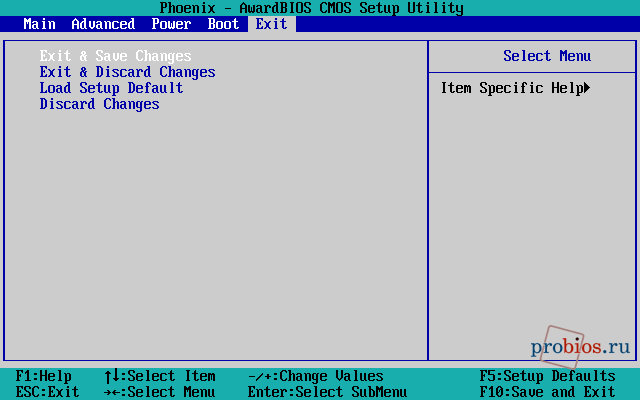640x400 pixels.
Task: Click the Select Menu heading
Action: (x=547, y=56)
